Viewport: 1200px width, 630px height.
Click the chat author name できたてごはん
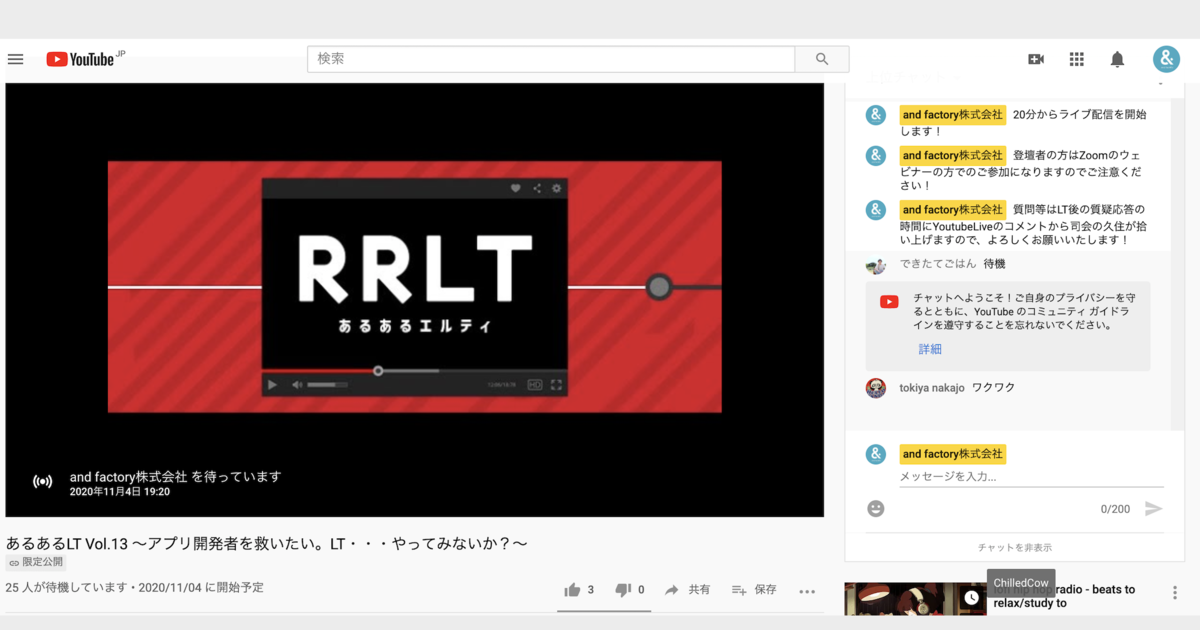coord(937,264)
